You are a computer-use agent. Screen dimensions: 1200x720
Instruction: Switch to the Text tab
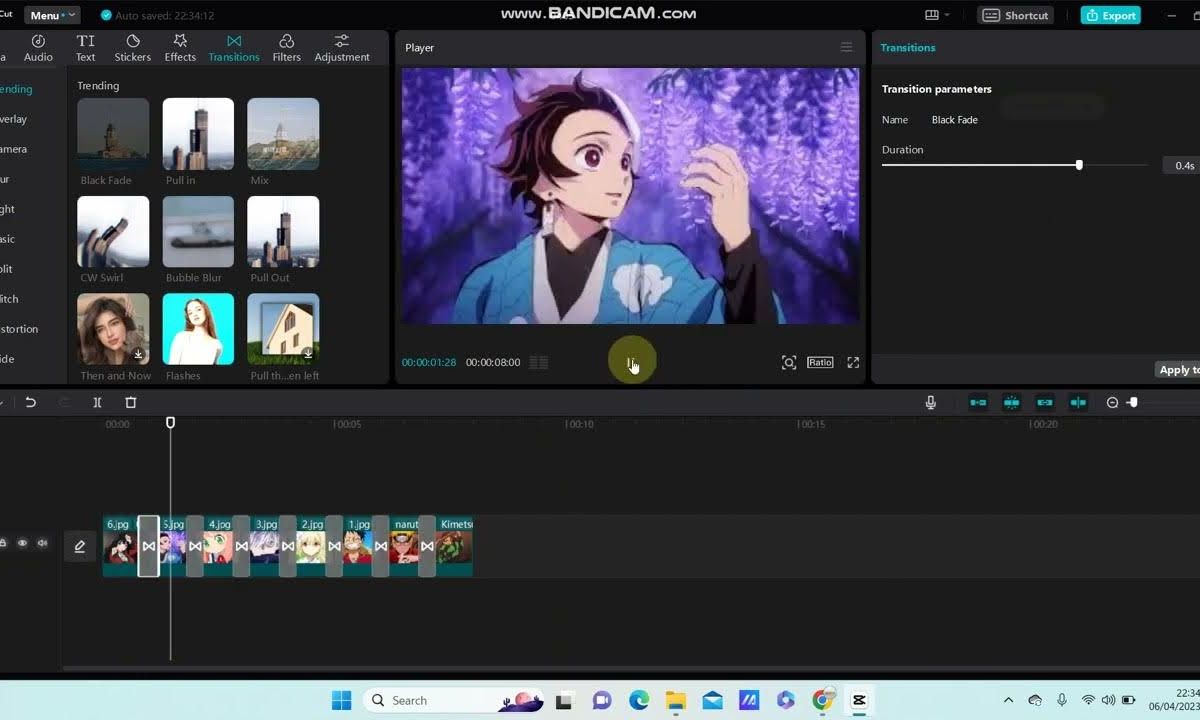pyautogui.click(x=86, y=48)
